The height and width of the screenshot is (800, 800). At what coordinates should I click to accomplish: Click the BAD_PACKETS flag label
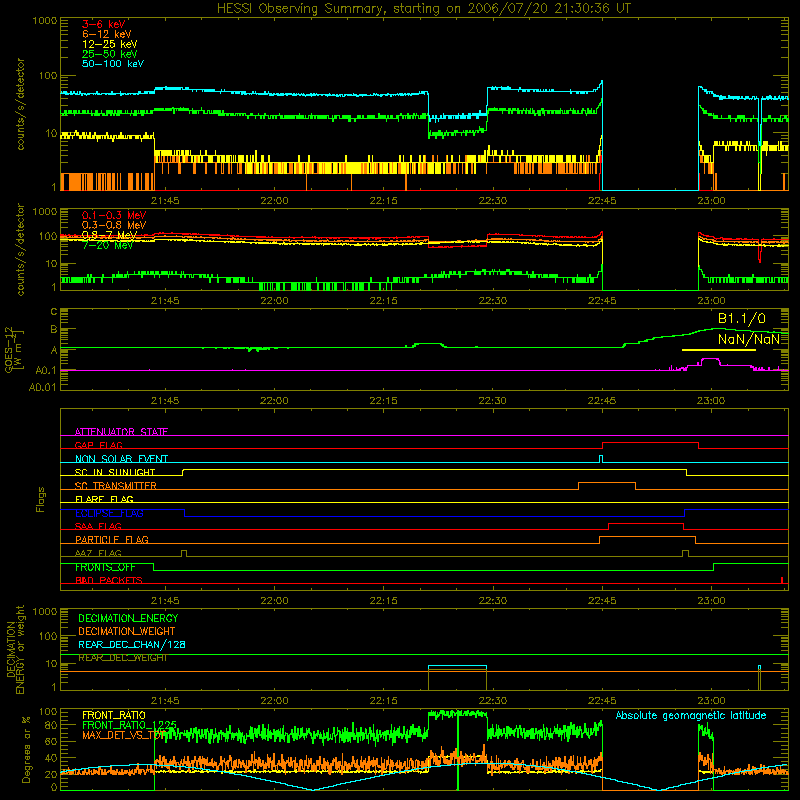point(109,580)
